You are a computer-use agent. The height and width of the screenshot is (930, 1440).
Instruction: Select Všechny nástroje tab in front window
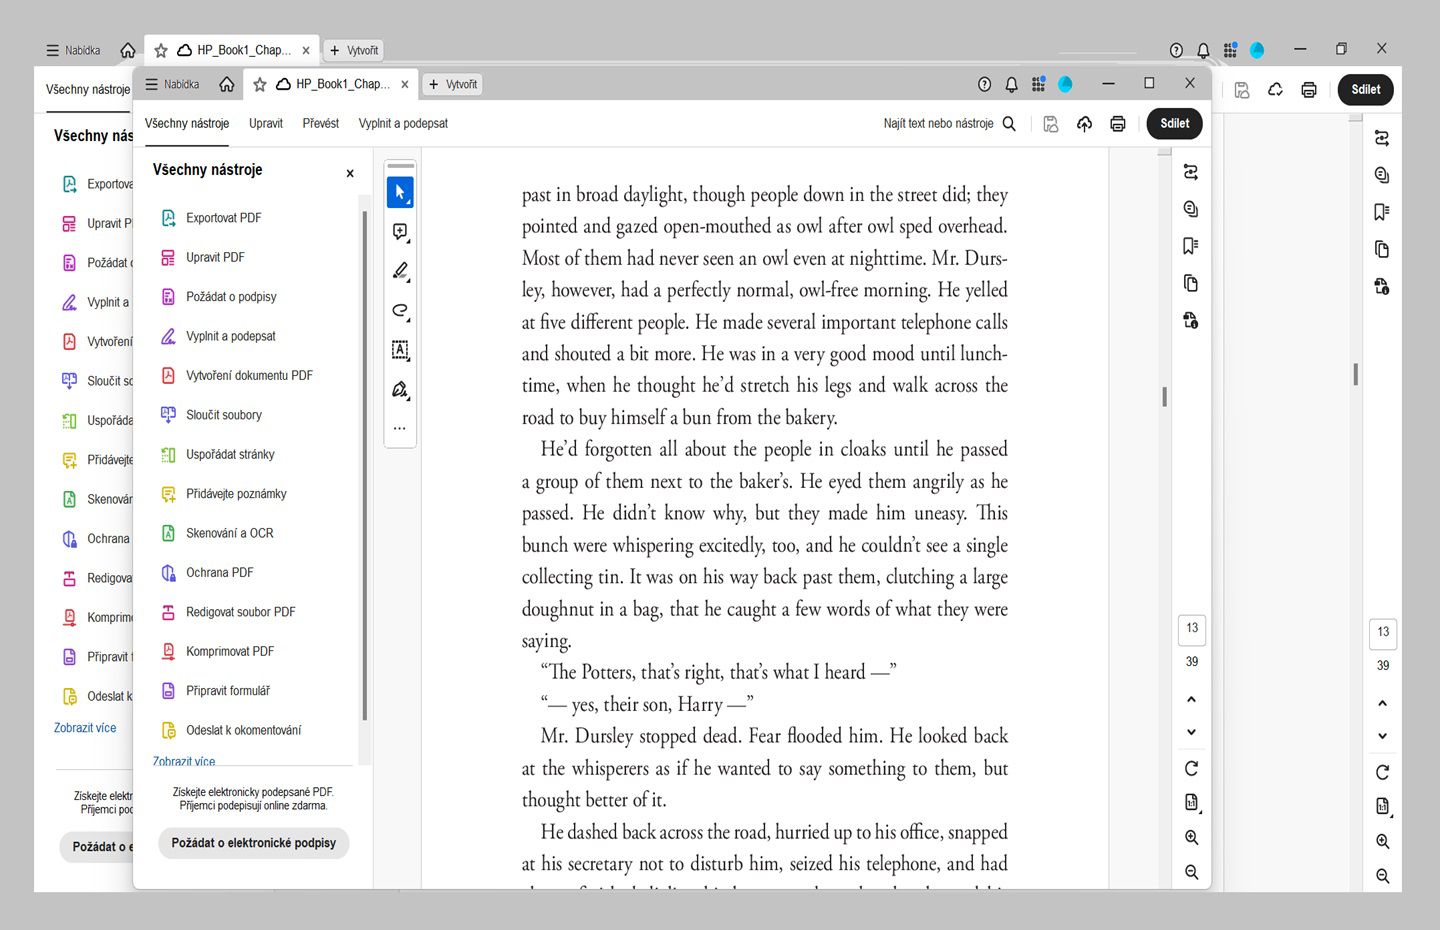point(187,124)
